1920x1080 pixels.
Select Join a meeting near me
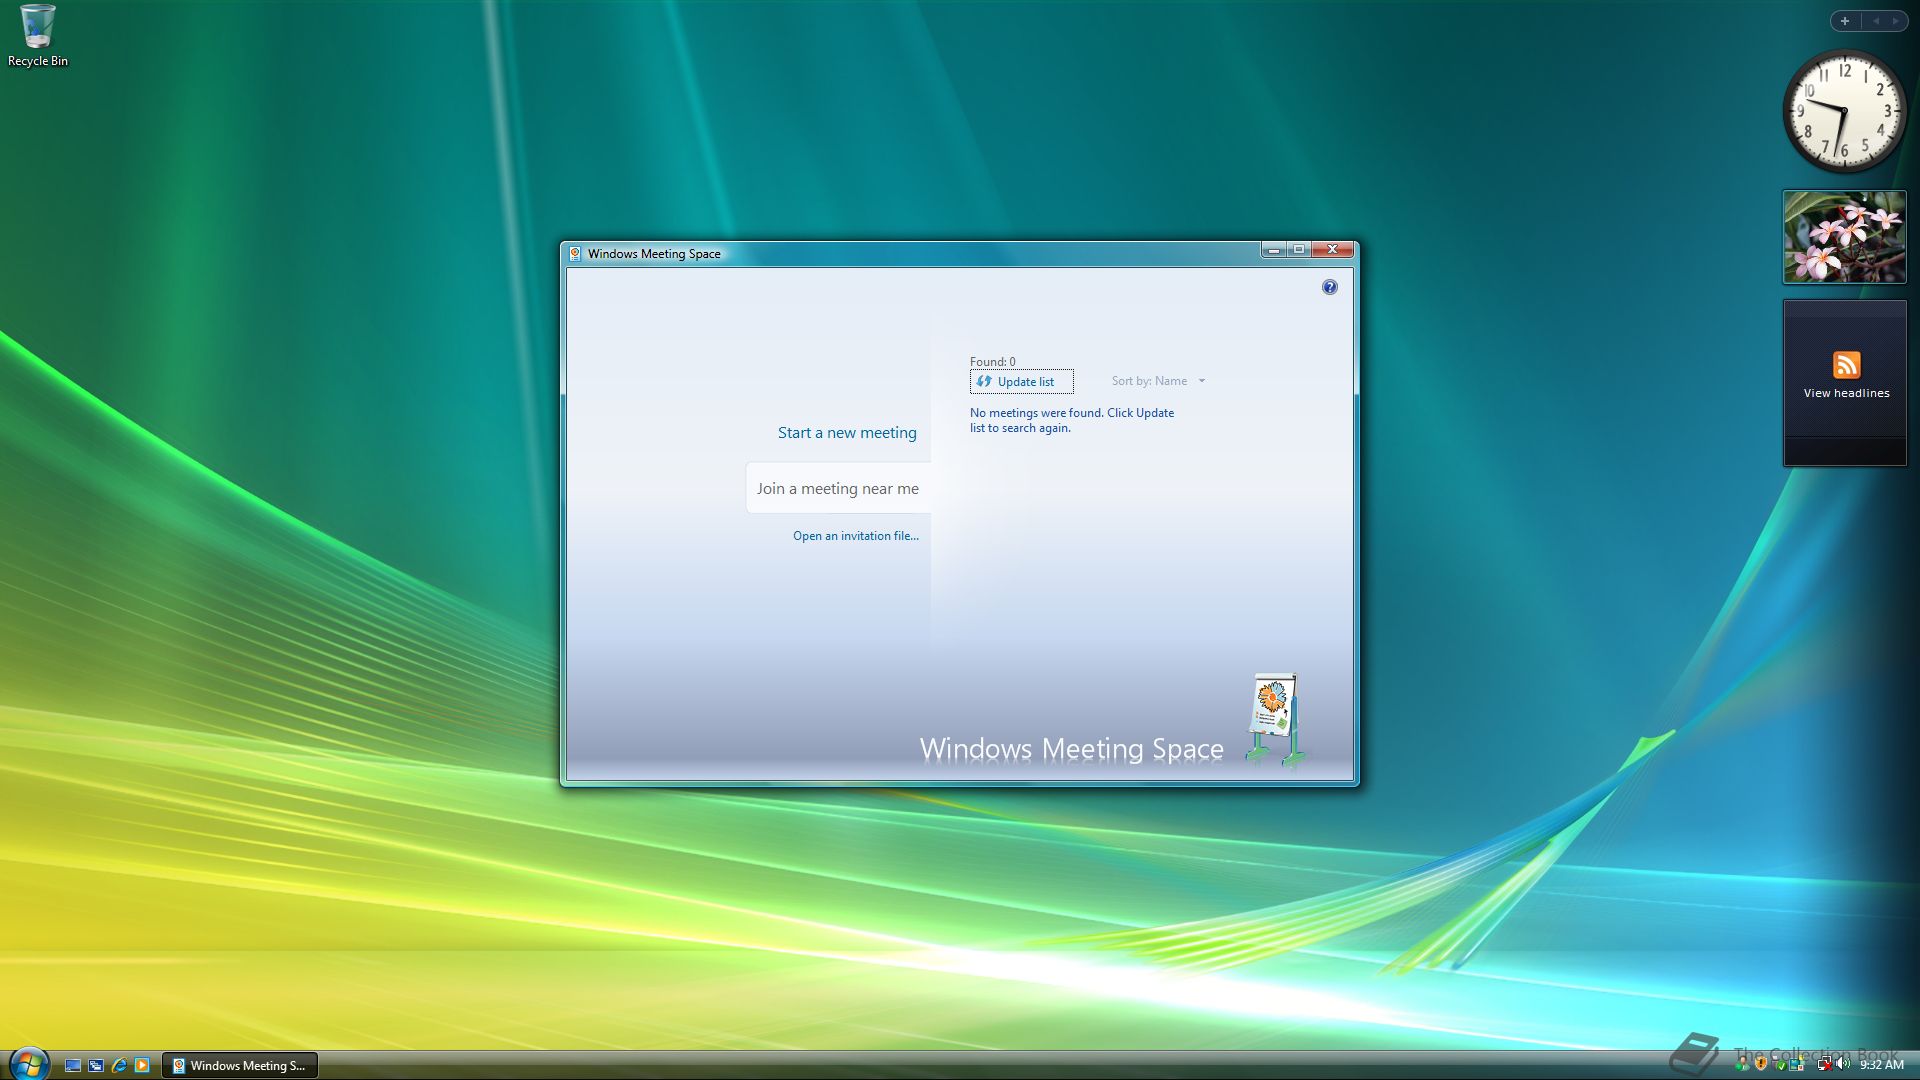pos(838,488)
